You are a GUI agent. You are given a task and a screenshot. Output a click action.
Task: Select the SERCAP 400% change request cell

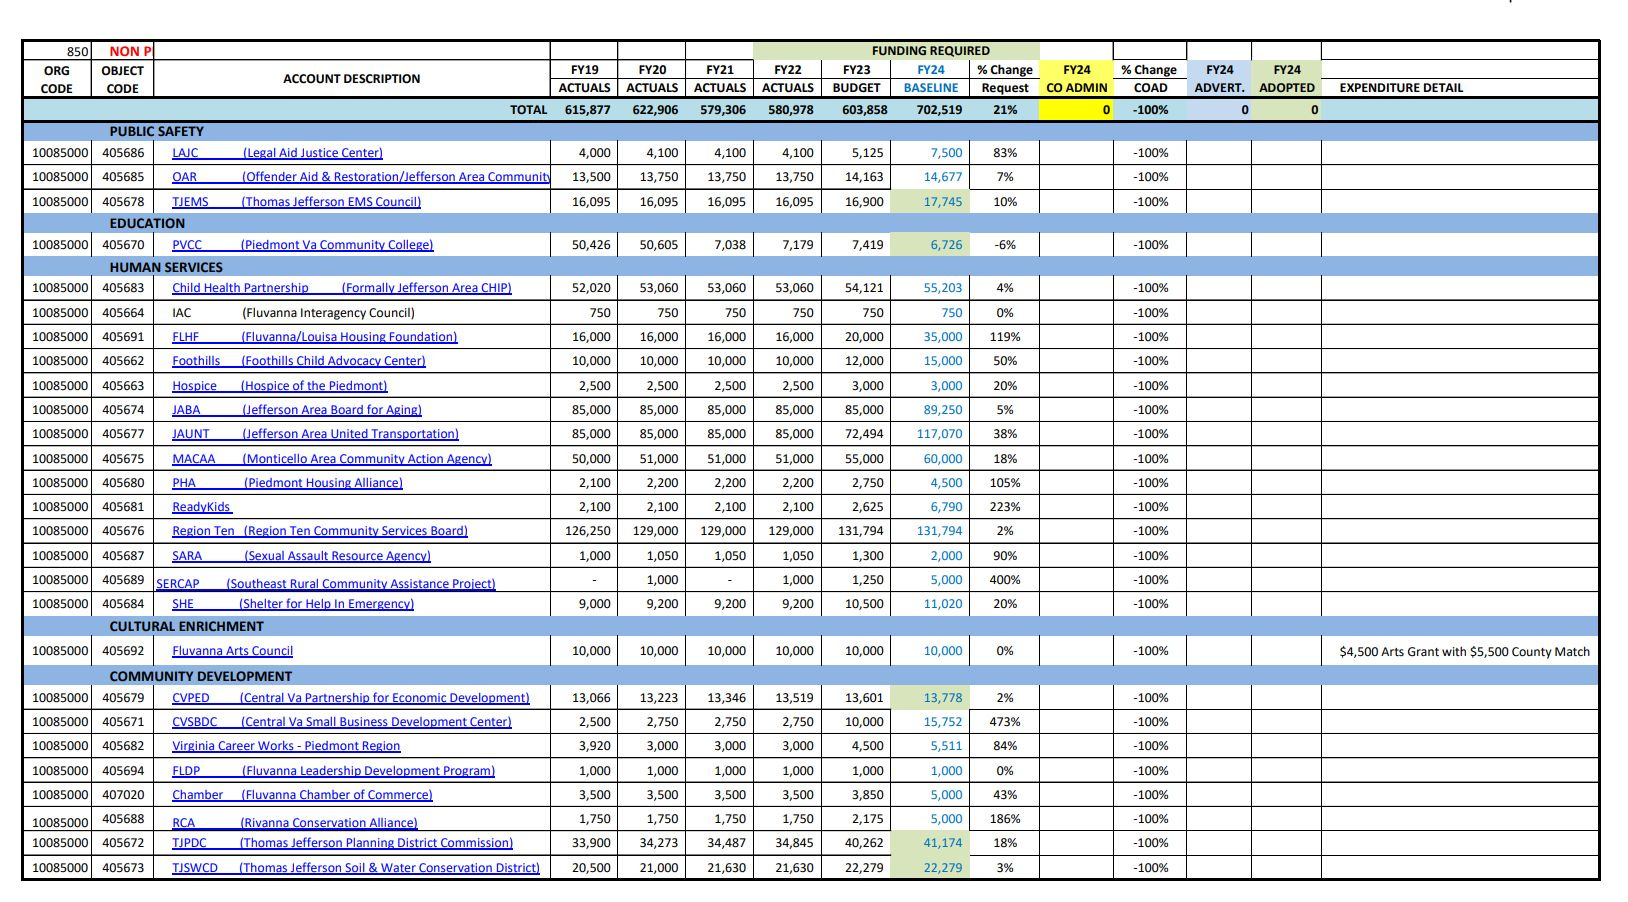[x=1005, y=580]
